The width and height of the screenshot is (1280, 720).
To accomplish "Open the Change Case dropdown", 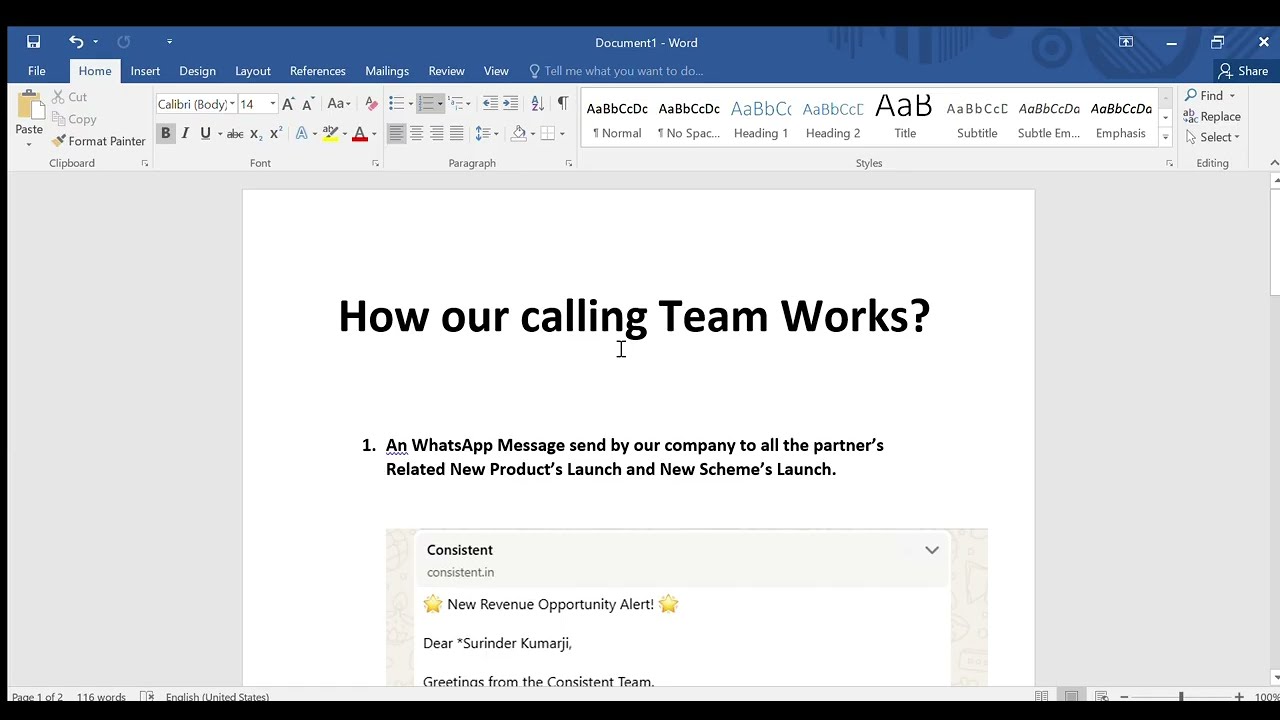I will (x=339, y=104).
